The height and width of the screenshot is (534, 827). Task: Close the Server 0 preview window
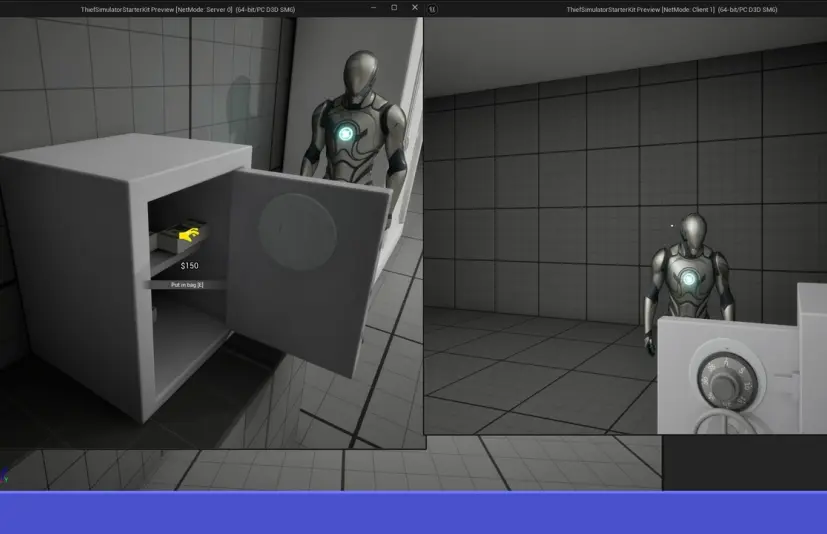[x=415, y=7]
